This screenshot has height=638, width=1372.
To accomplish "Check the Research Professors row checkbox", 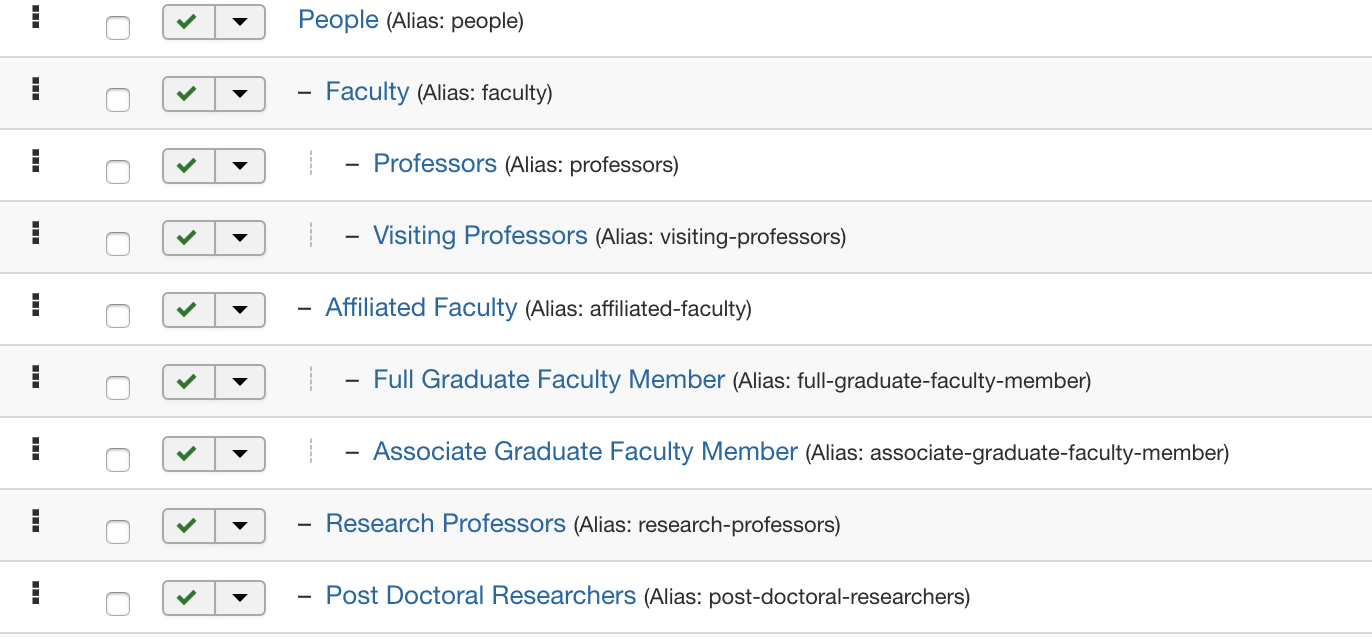I will 118,532.
